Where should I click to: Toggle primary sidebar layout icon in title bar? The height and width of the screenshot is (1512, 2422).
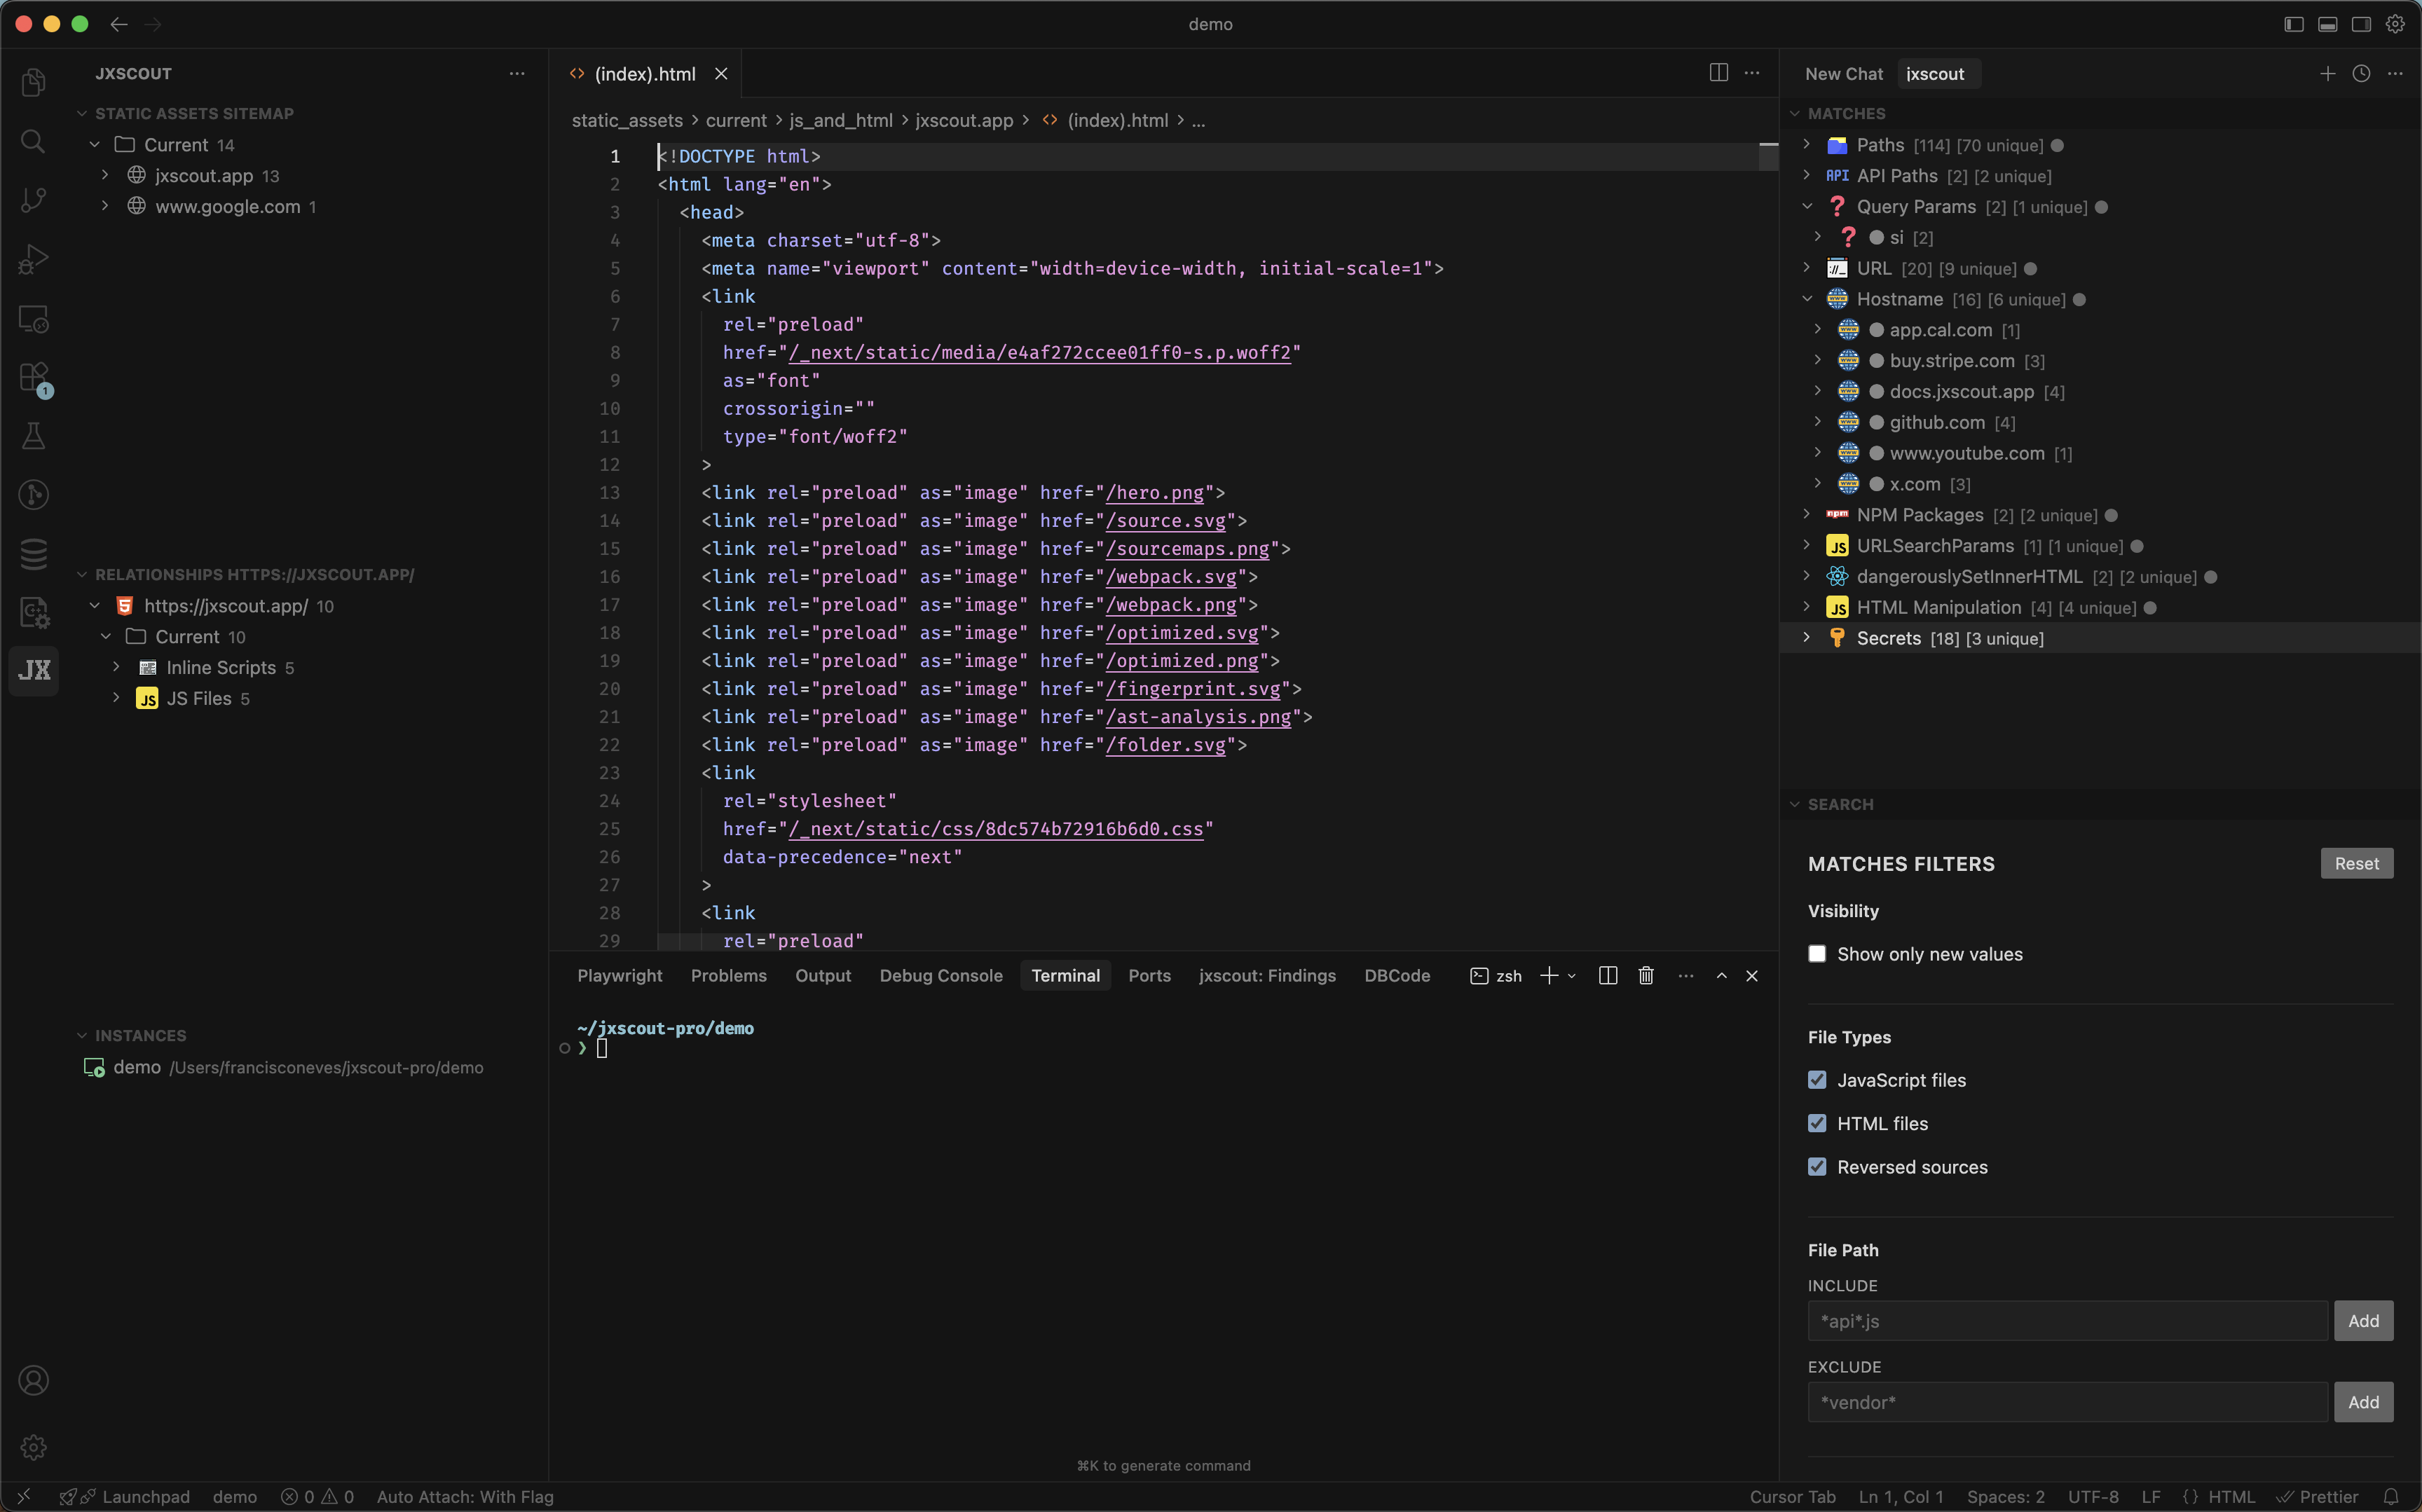tap(2294, 24)
